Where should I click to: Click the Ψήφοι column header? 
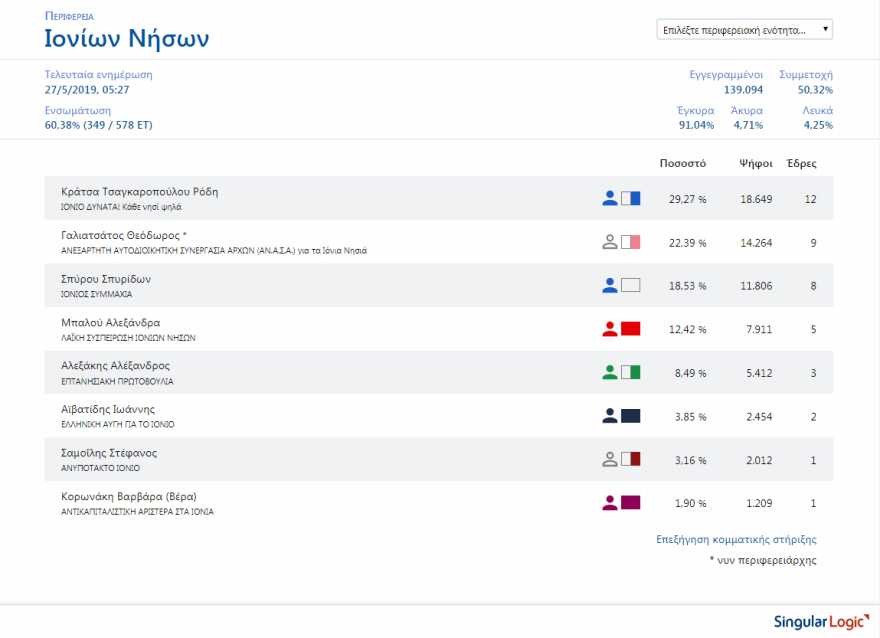coord(755,163)
